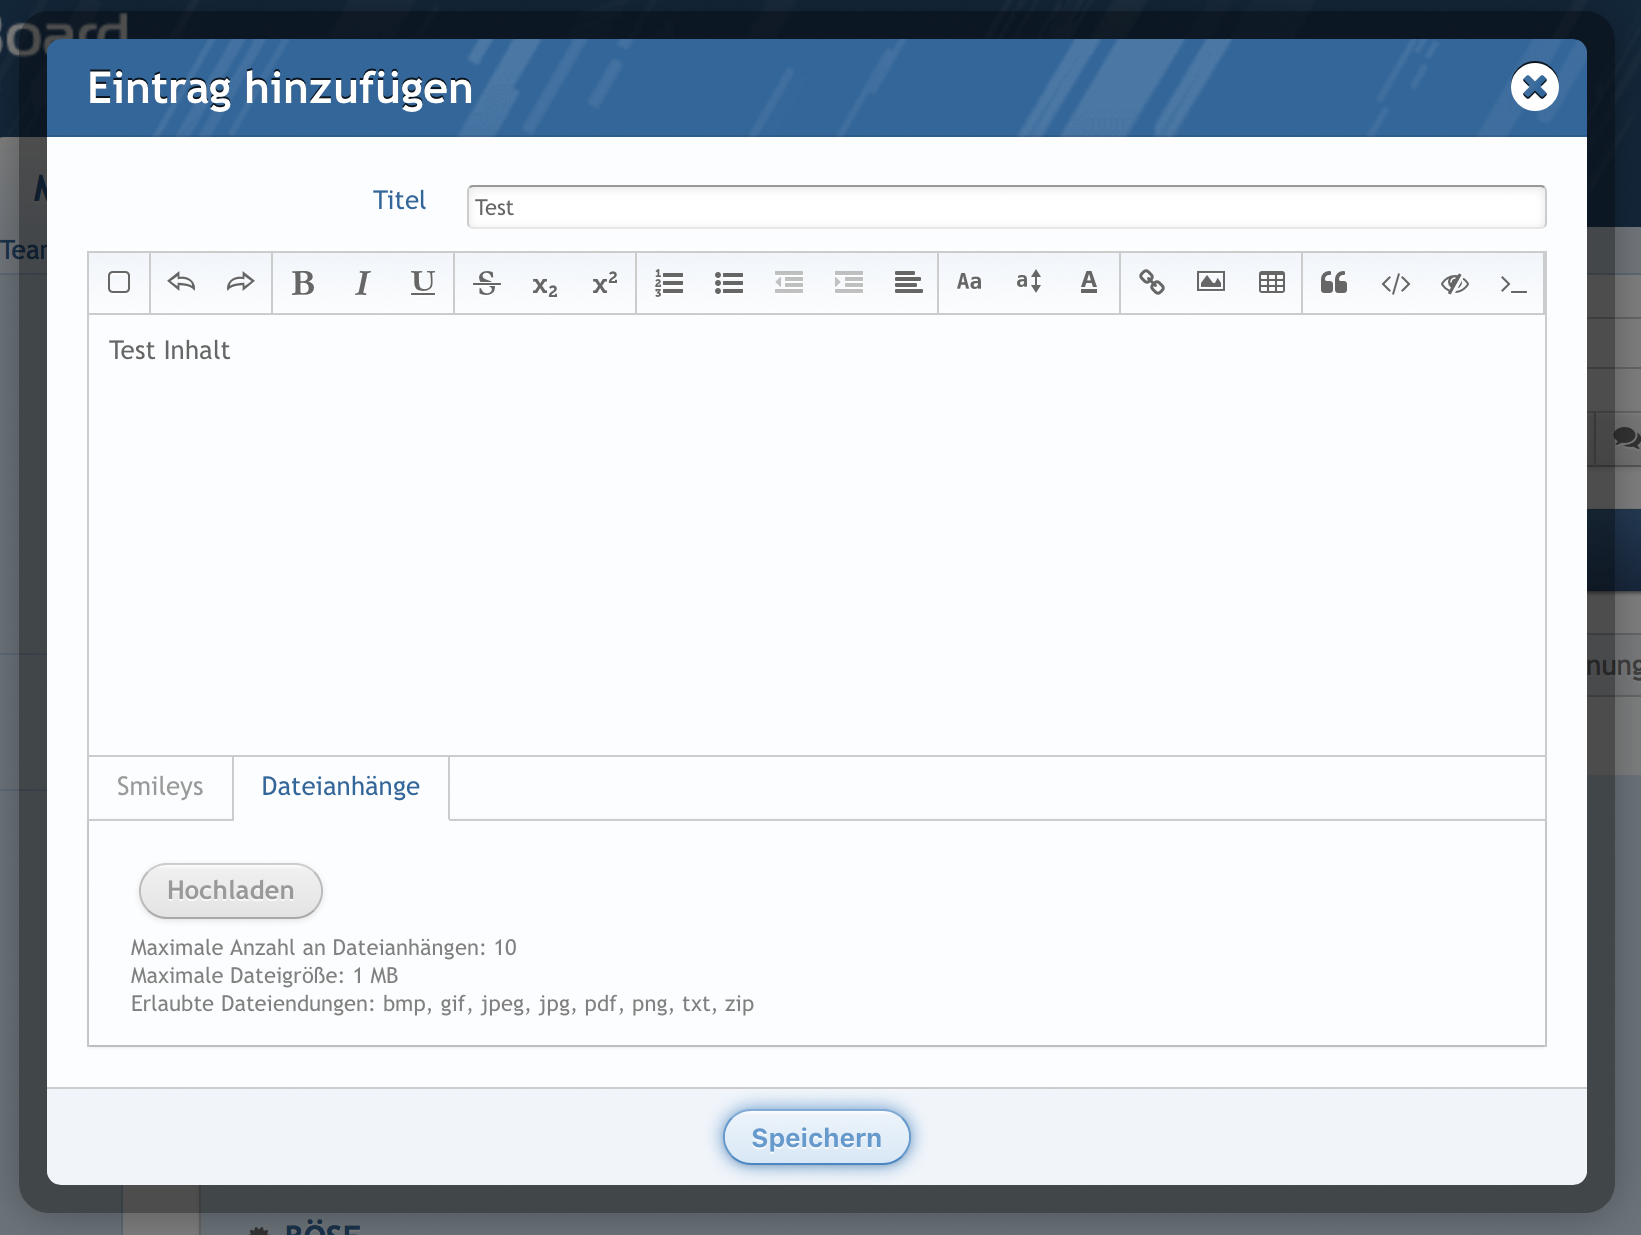Insert an ordered numbered list
Image resolution: width=1641 pixels, height=1235 pixels.
pos(668,284)
